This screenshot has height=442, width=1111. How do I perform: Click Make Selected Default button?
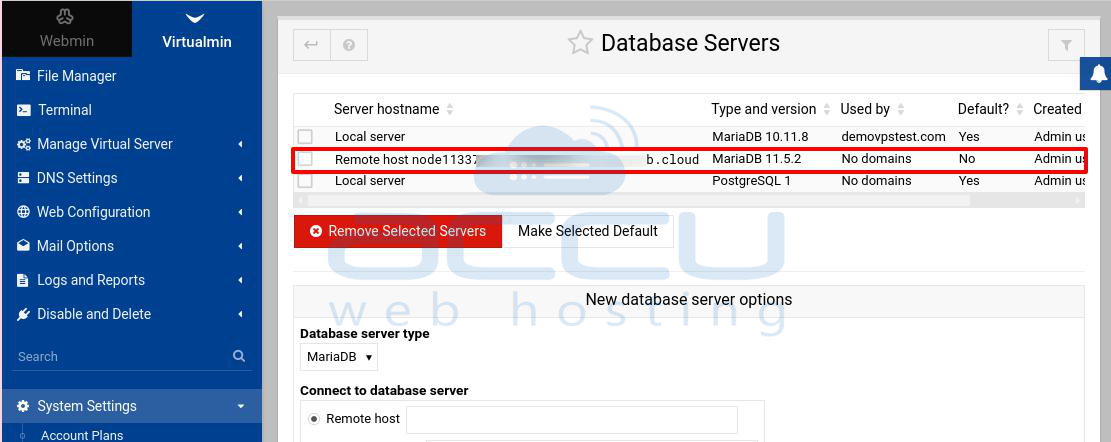(587, 232)
